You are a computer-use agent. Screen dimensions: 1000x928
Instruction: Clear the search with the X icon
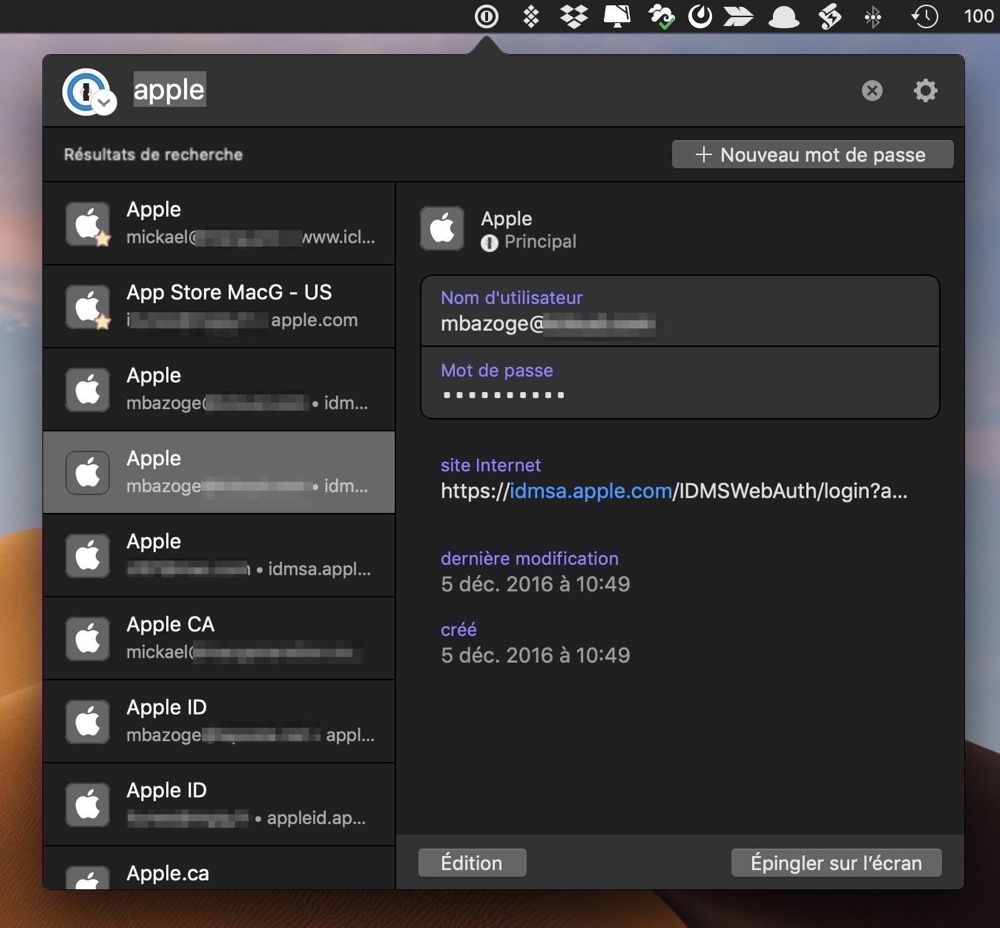(x=872, y=91)
